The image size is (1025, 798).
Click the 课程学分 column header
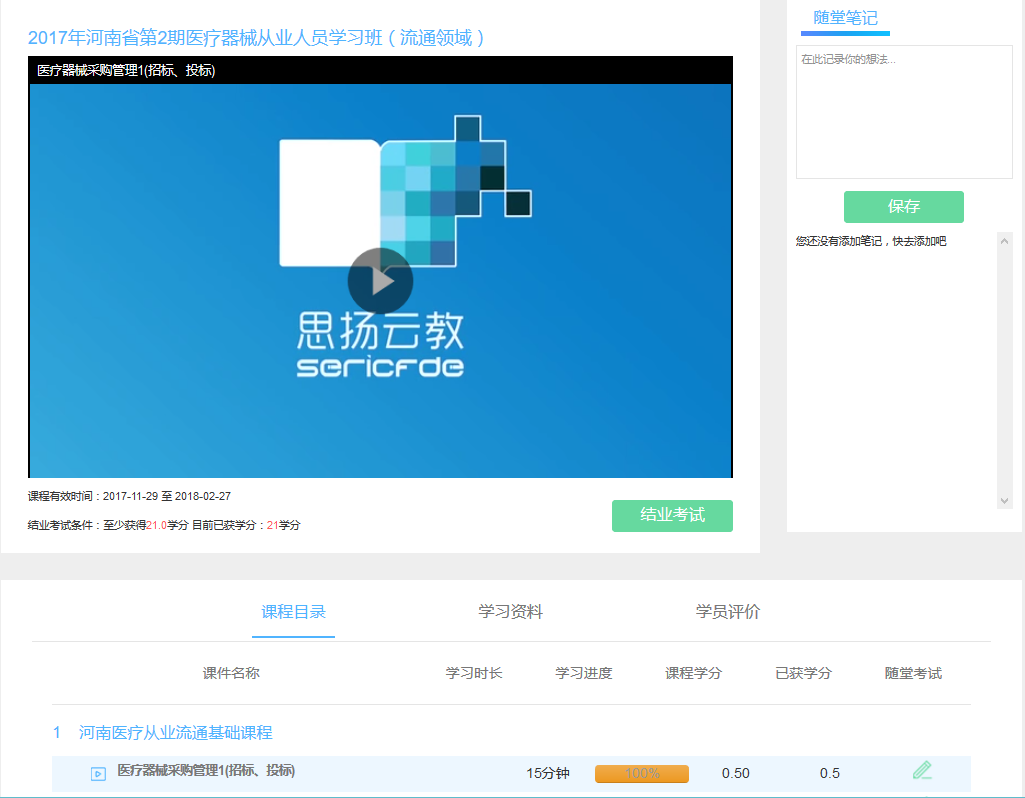click(x=694, y=673)
